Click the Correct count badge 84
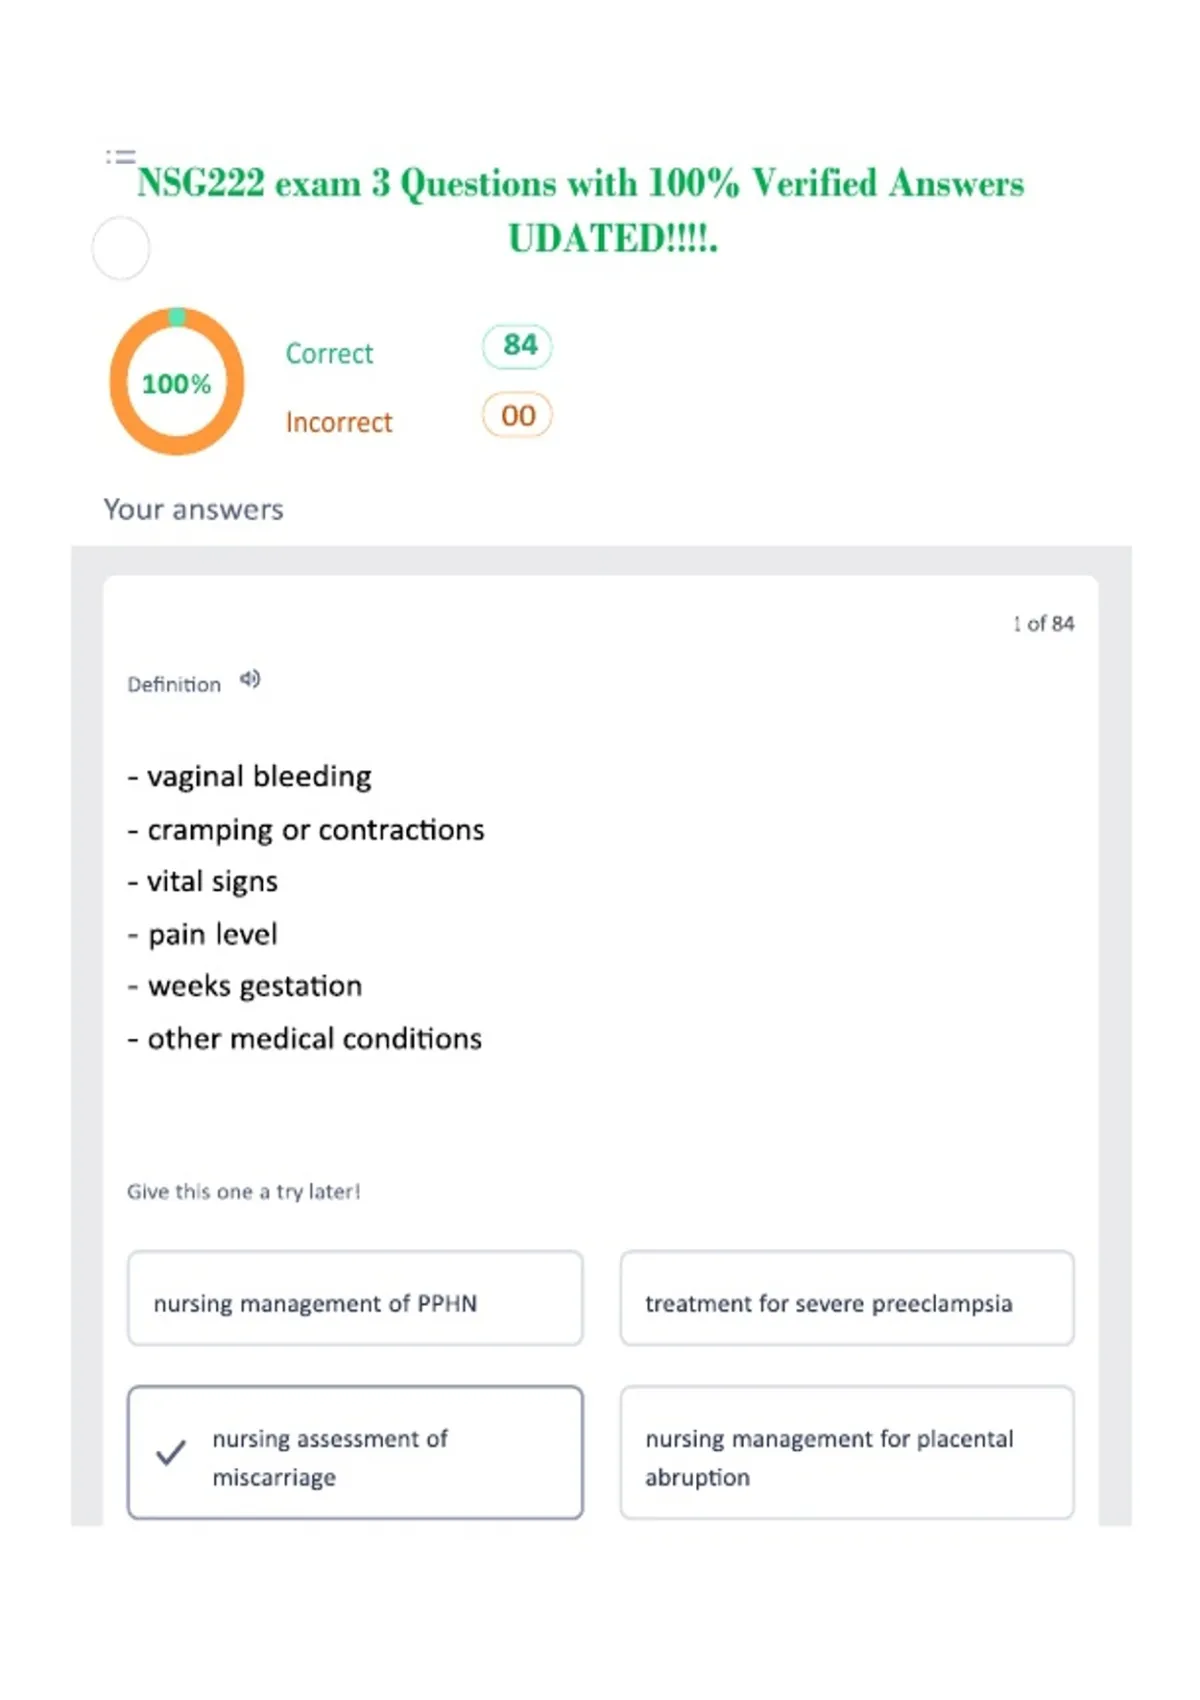This screenshot has height=1700, width=1200. click(517, 346)
